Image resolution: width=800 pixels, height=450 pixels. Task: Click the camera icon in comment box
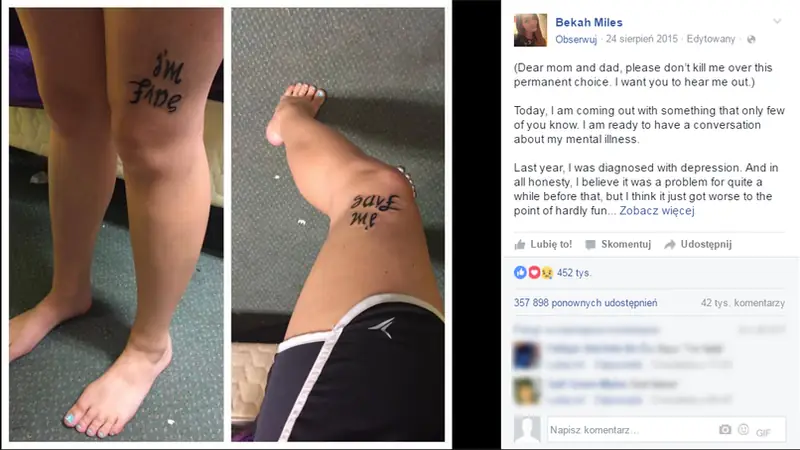725,430
